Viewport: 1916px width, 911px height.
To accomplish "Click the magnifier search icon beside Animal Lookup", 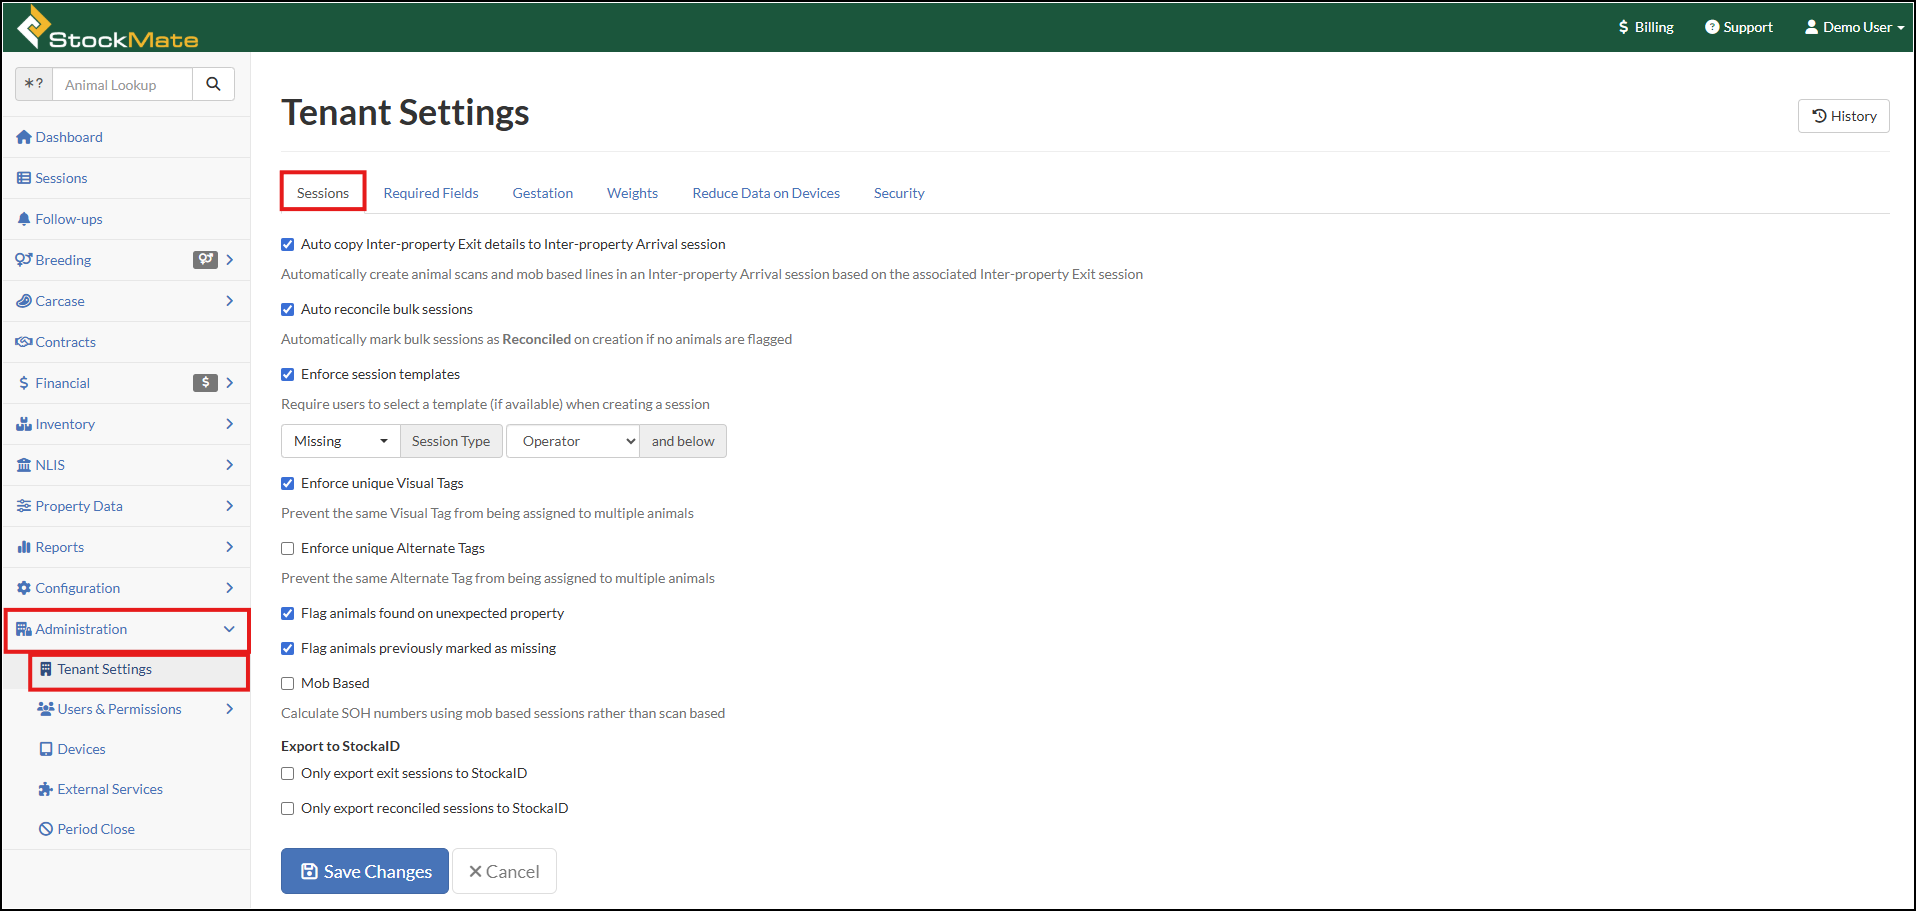I will 213,84.
